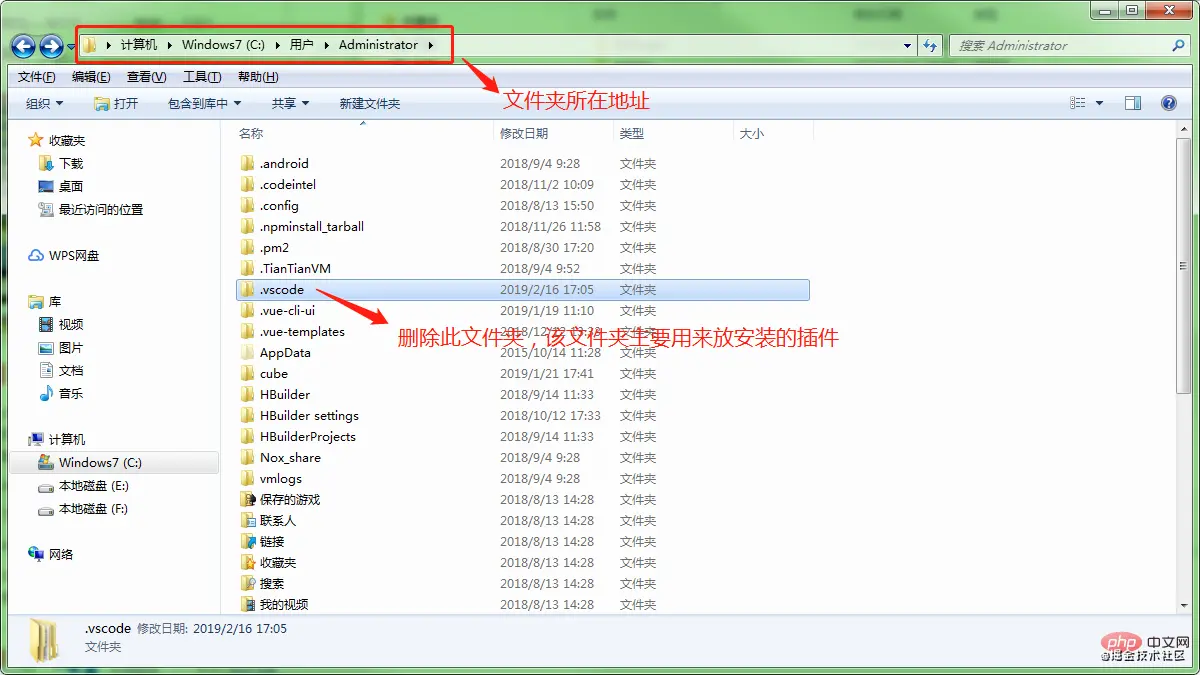Select the .vscode folder icon

248,290
